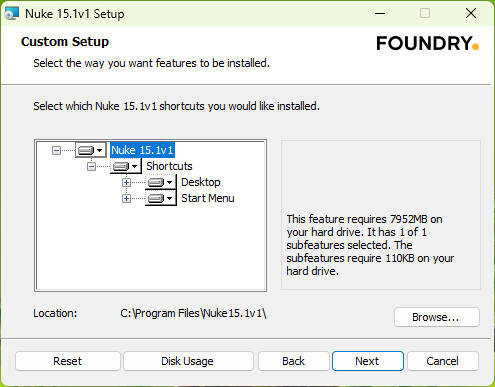Expand the Start Menu tree node

point(126,198)
